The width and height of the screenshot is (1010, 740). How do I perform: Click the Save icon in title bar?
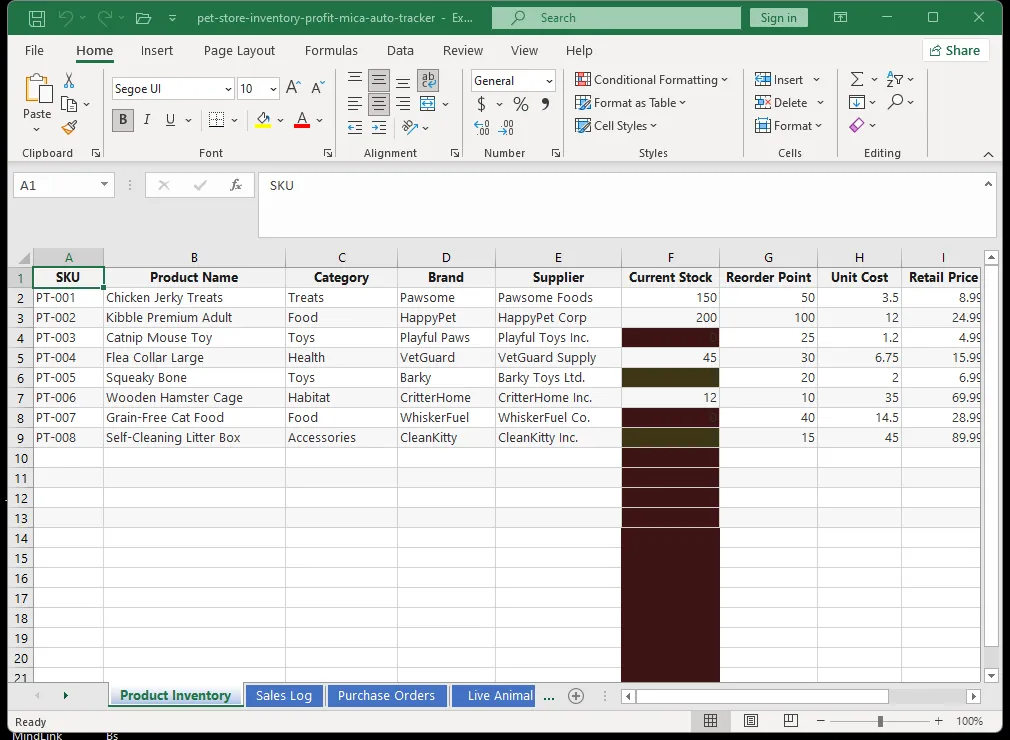pos(37,18)
